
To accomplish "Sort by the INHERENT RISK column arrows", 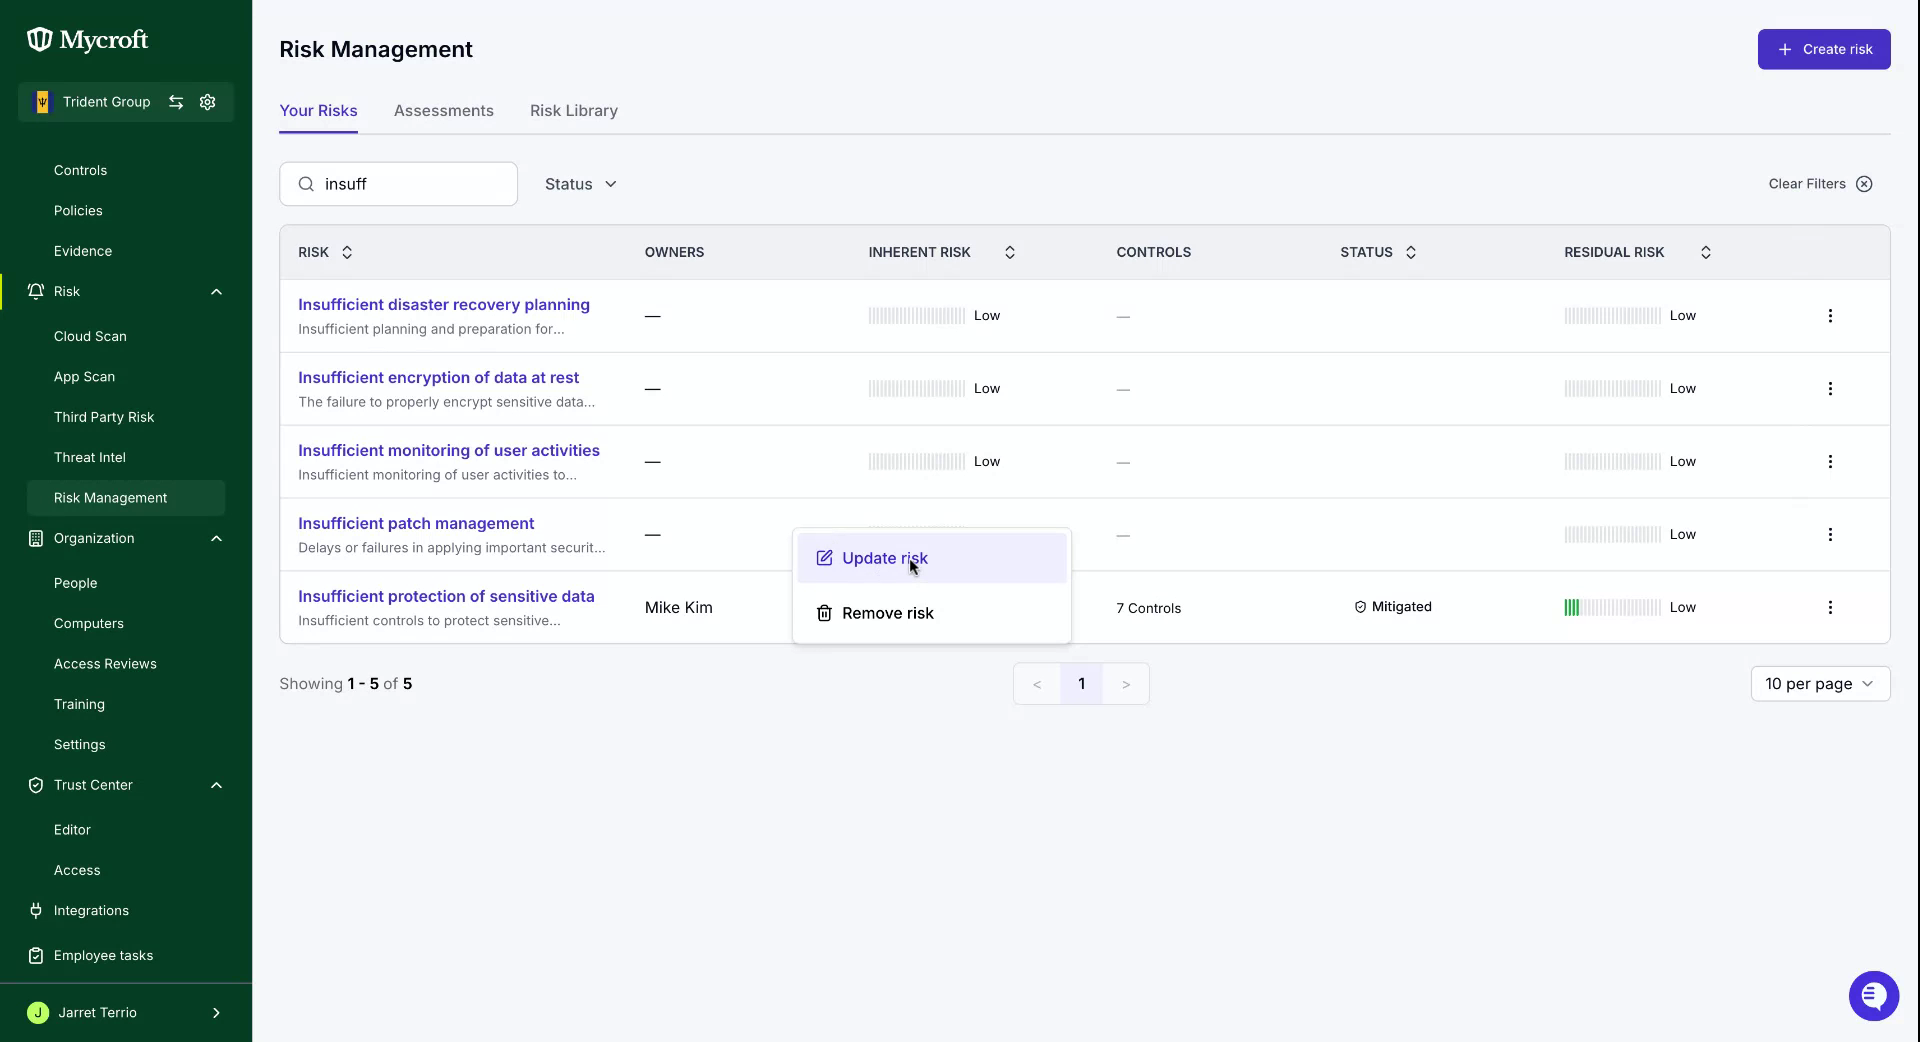I will (x=1010, y=252).
